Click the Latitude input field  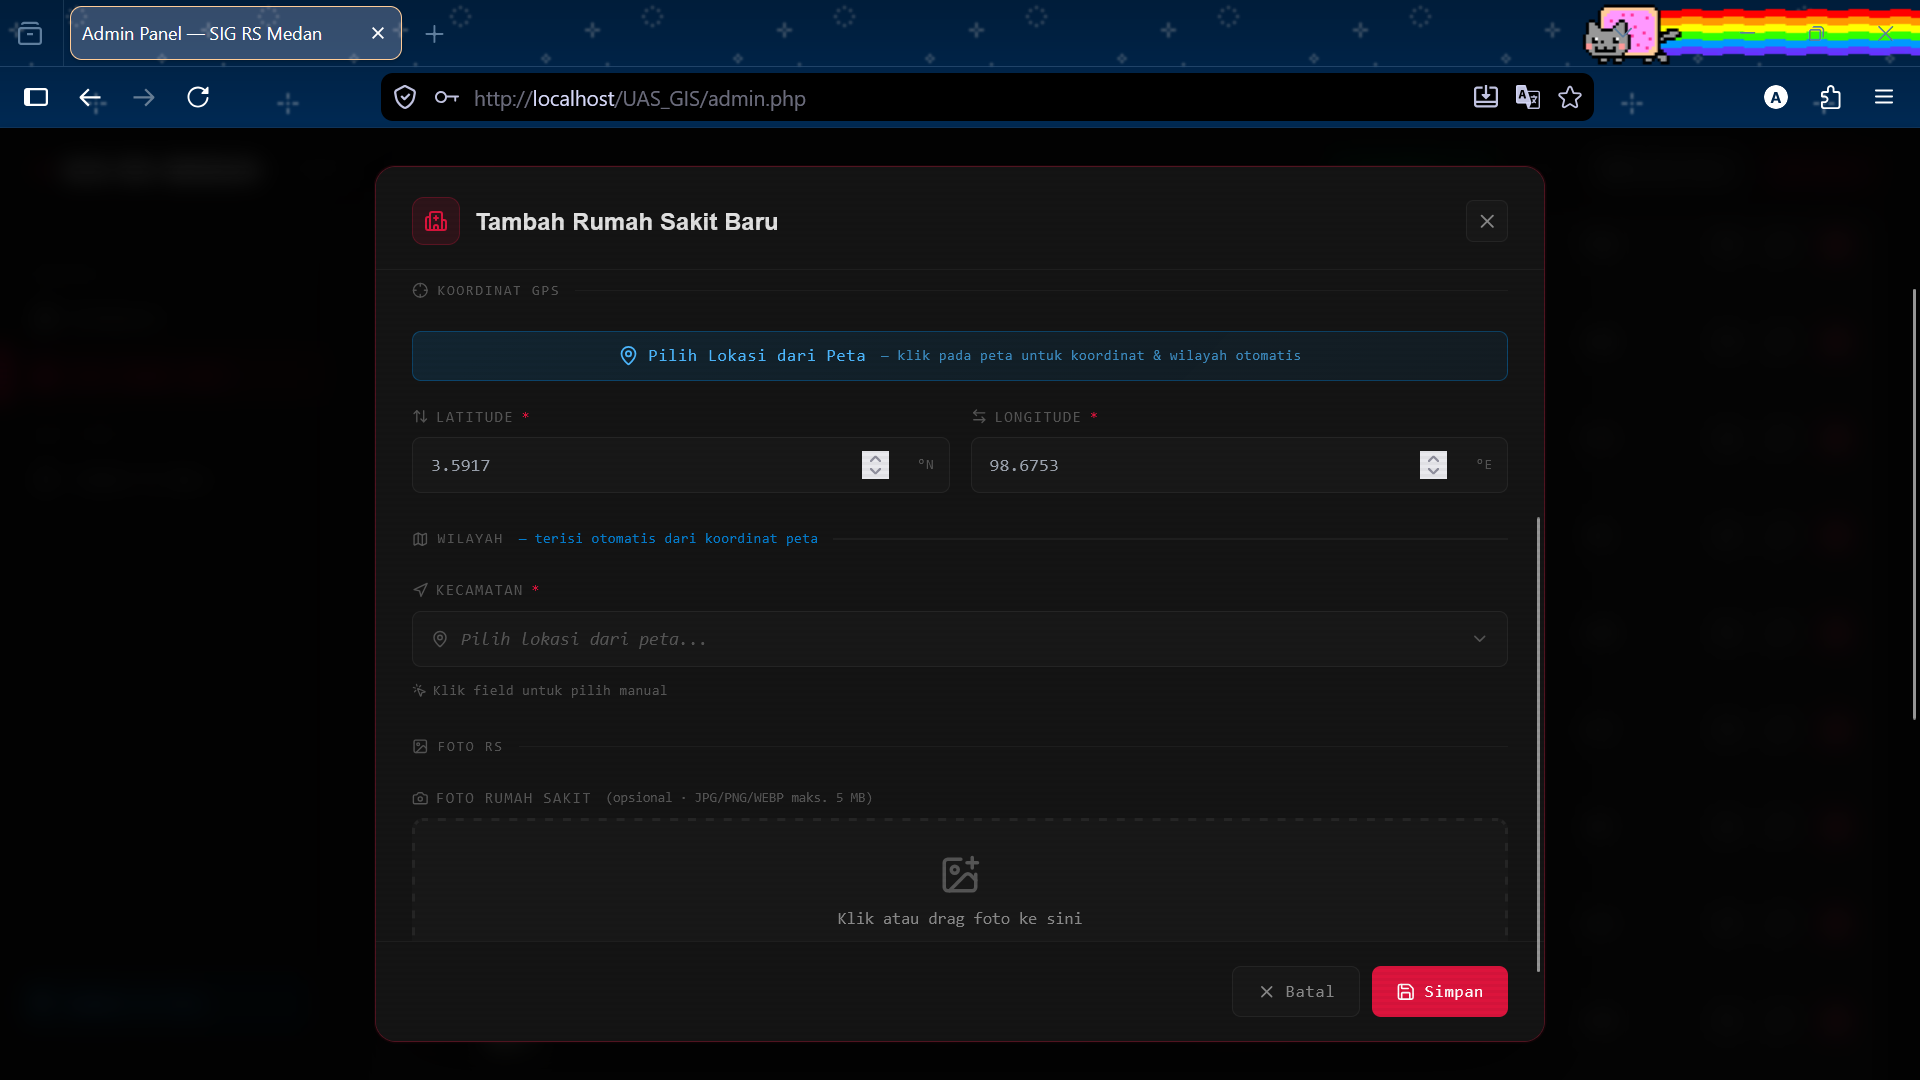tap(680, 465)
